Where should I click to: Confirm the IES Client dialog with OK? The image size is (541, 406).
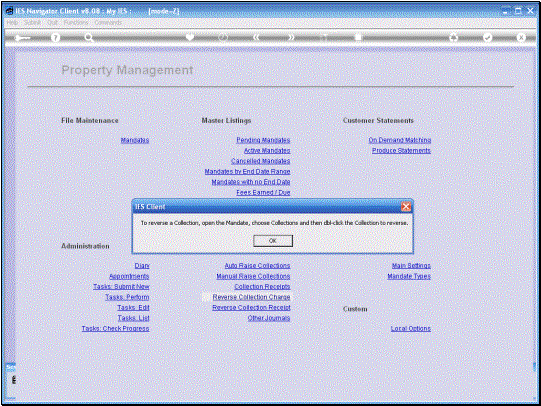click(x=273, y=241)
